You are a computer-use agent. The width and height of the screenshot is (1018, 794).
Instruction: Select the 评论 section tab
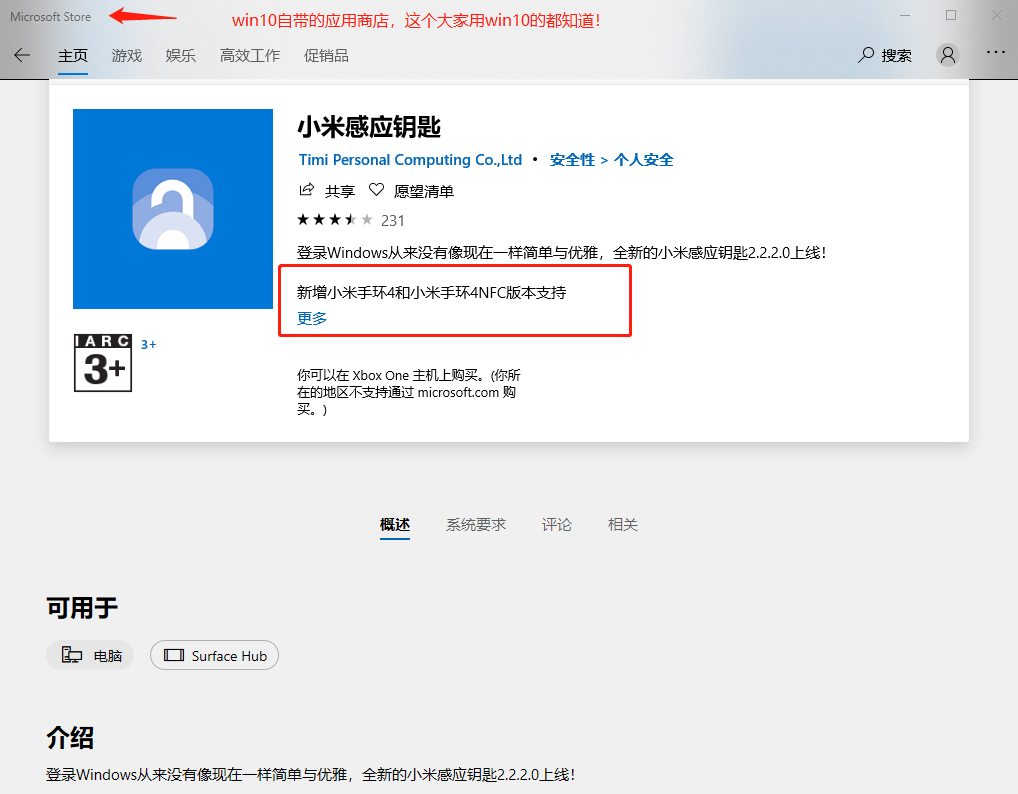pos(557,525)
